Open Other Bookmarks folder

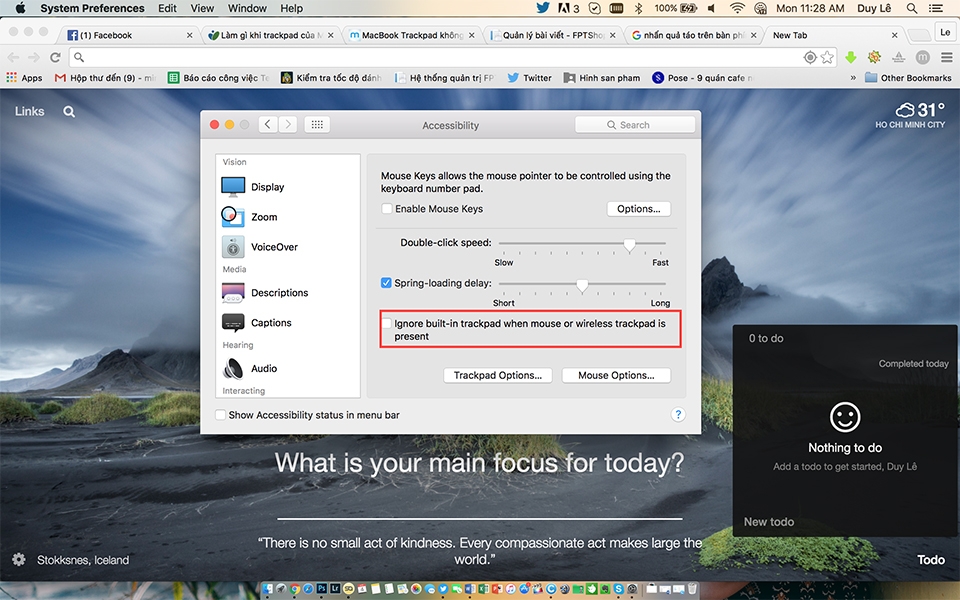point(909,78)
